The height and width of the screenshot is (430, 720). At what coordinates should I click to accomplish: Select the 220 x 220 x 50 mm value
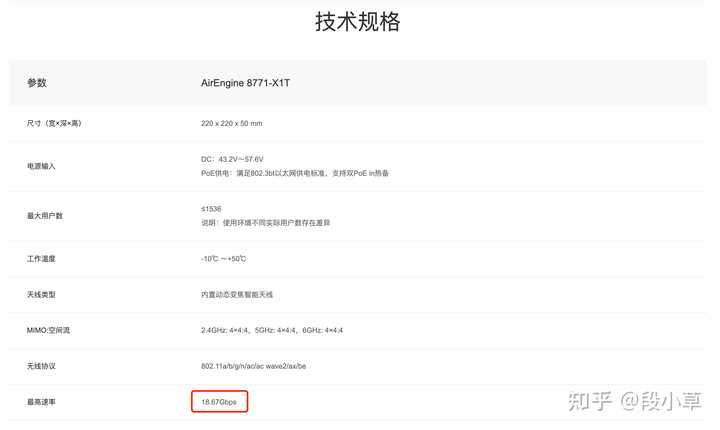pyautogui.click(x=231, y=123)
